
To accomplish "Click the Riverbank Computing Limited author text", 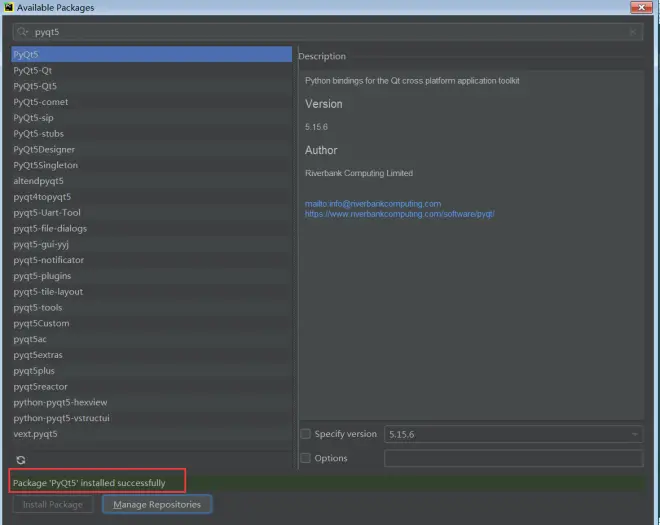I will 359,173.
